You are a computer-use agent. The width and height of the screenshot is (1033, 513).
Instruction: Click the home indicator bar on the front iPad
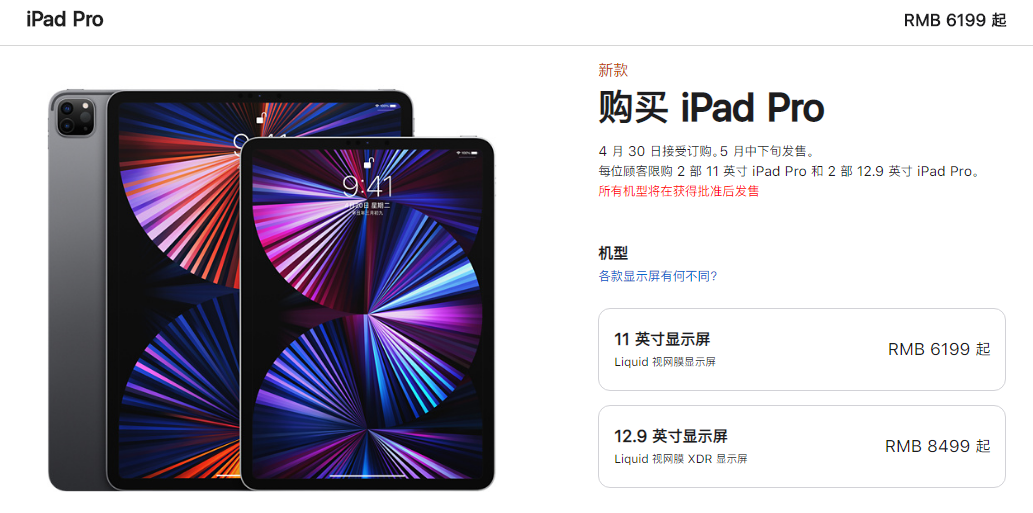(x=368, y=476)
